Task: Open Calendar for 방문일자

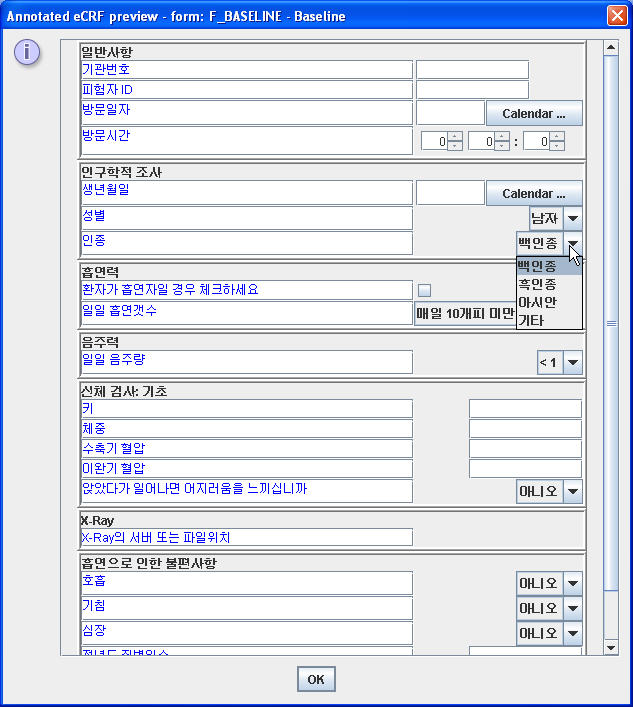Action: tap(534, 113)
